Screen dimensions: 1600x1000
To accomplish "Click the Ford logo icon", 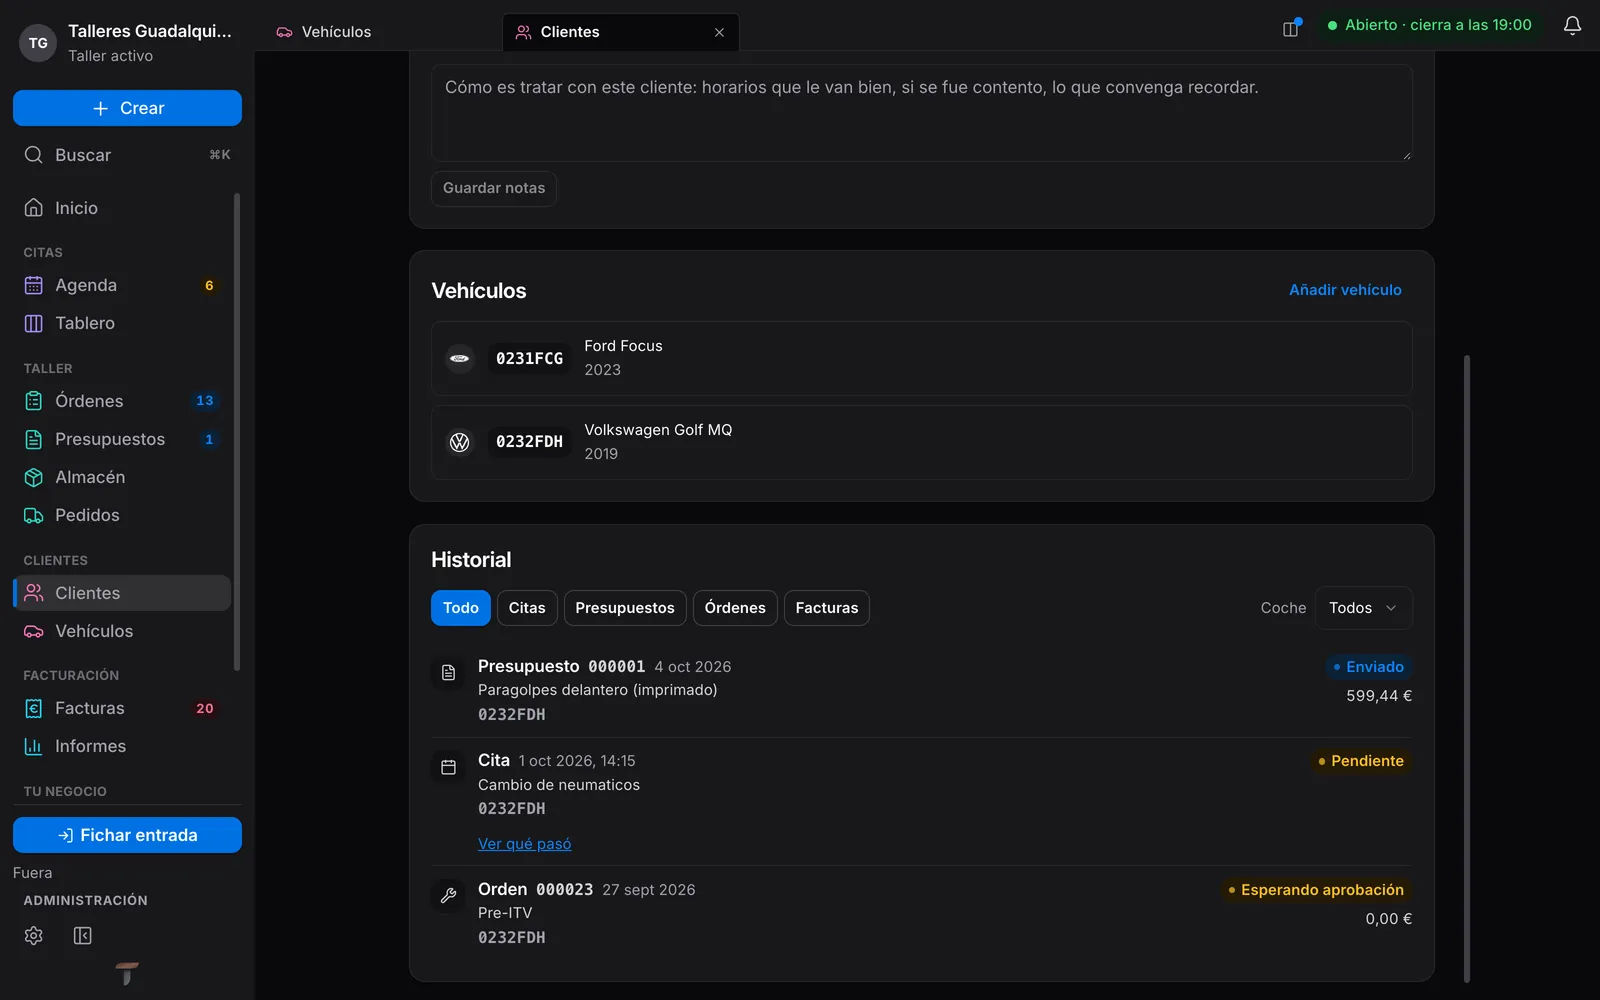I will click(460, 358).
